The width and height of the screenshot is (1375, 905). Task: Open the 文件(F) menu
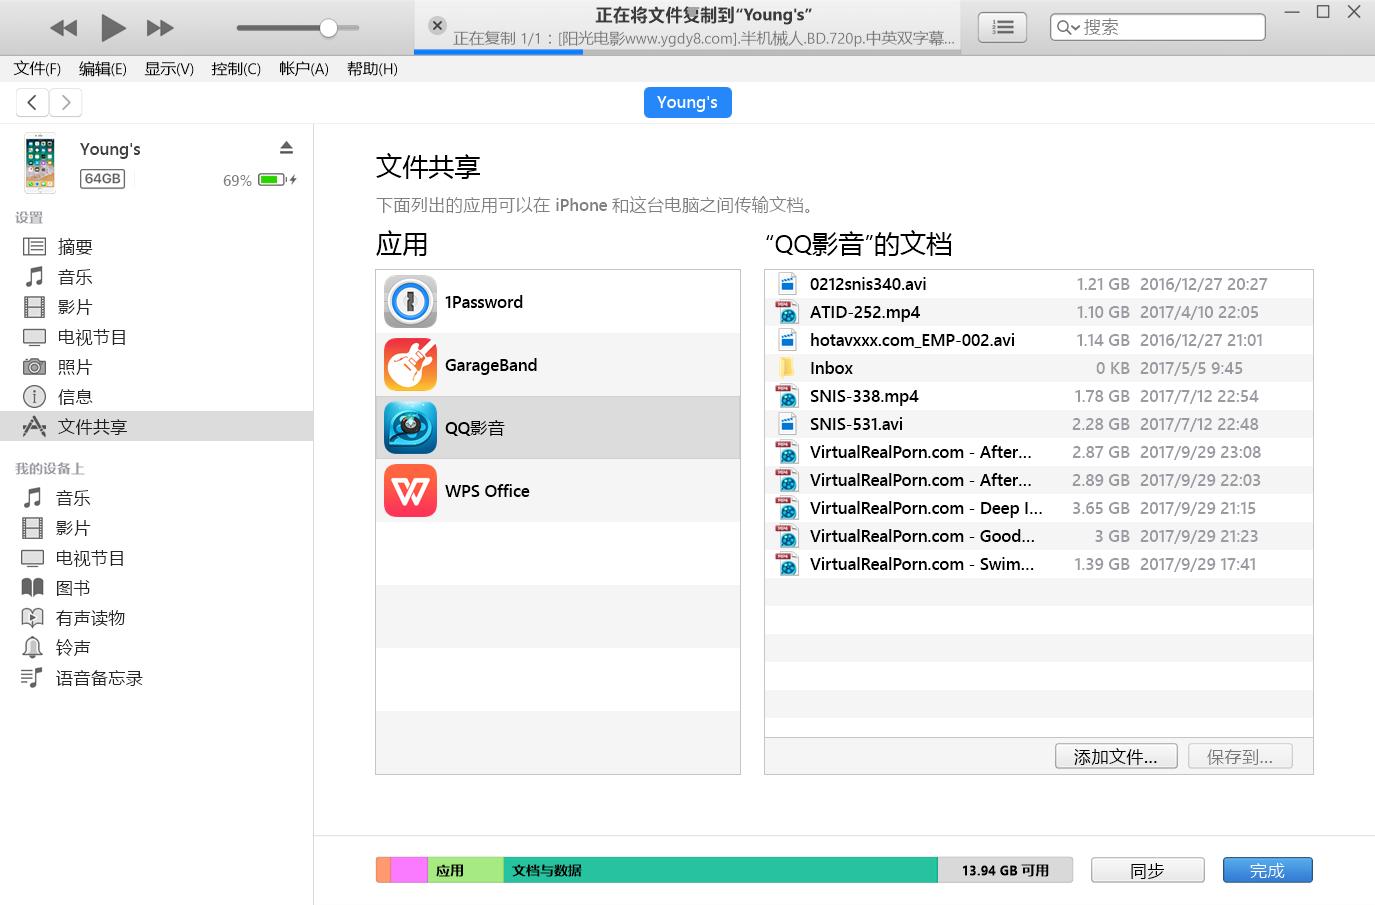pyautogui.click(x=36, y=68)
